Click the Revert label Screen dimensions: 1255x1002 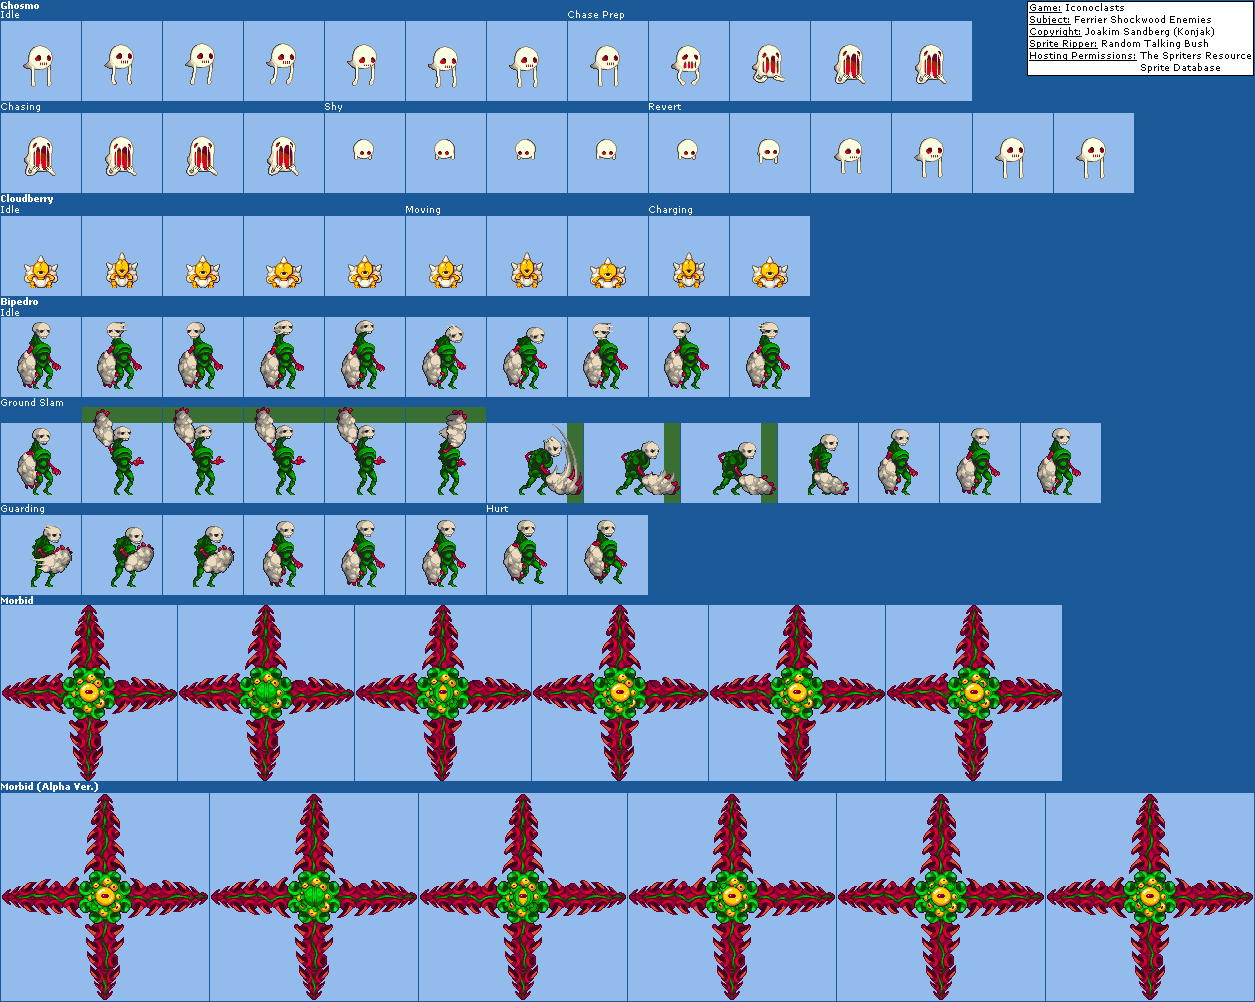point(665,107)
